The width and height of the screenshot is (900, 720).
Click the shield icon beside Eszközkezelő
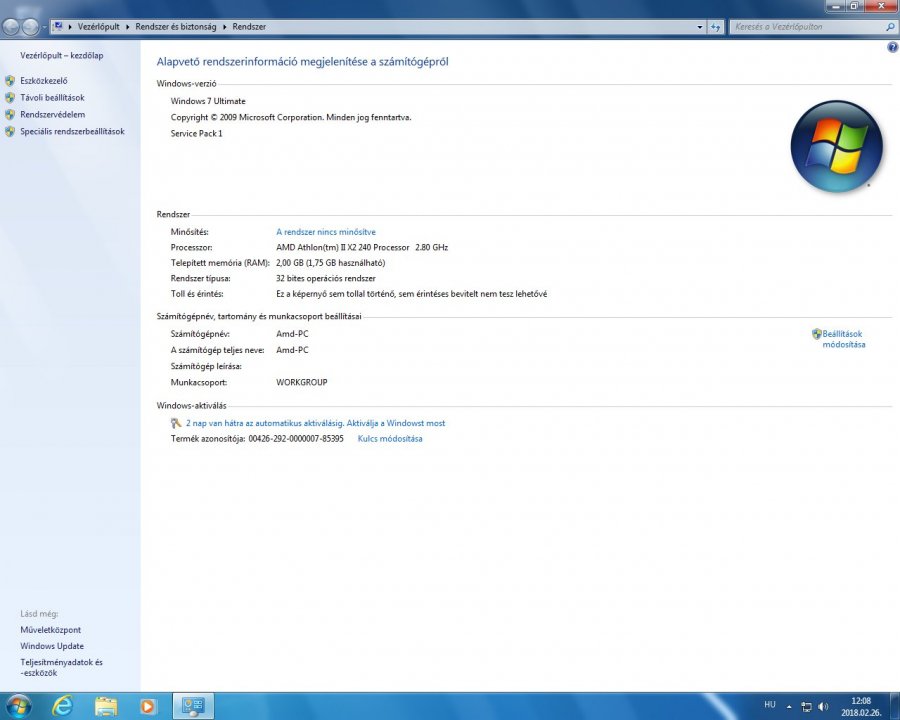tap(10, 81)
